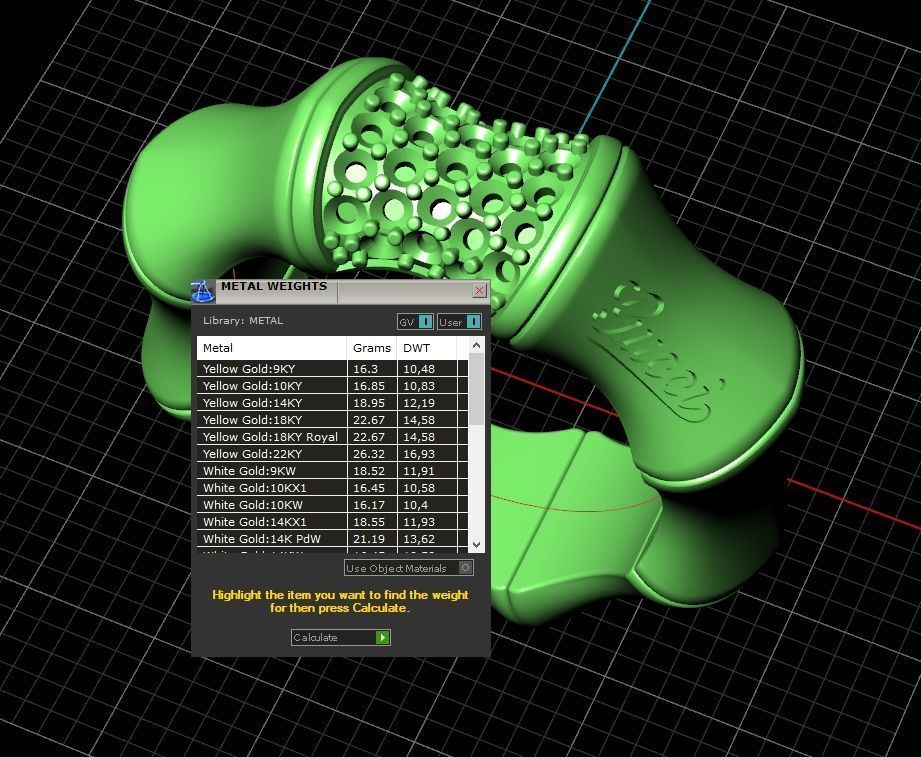Click the scroll down arrow of metal list

[476, 545]
